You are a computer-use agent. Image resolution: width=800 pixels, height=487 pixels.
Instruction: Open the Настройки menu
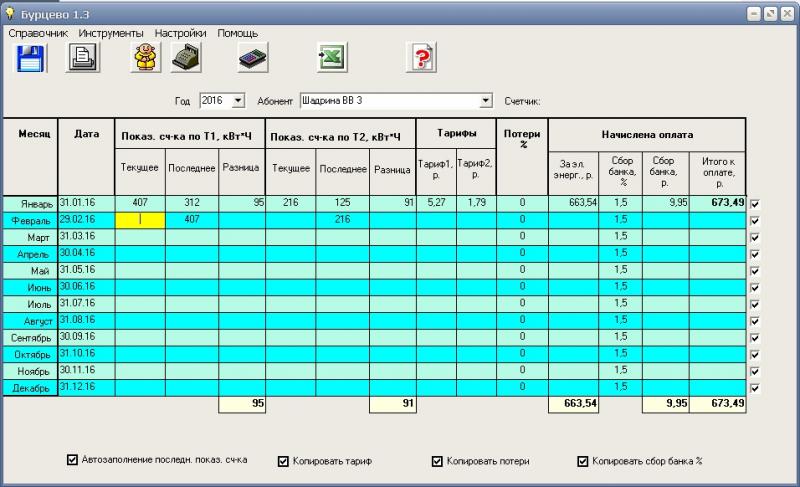[x=181, y=33]
